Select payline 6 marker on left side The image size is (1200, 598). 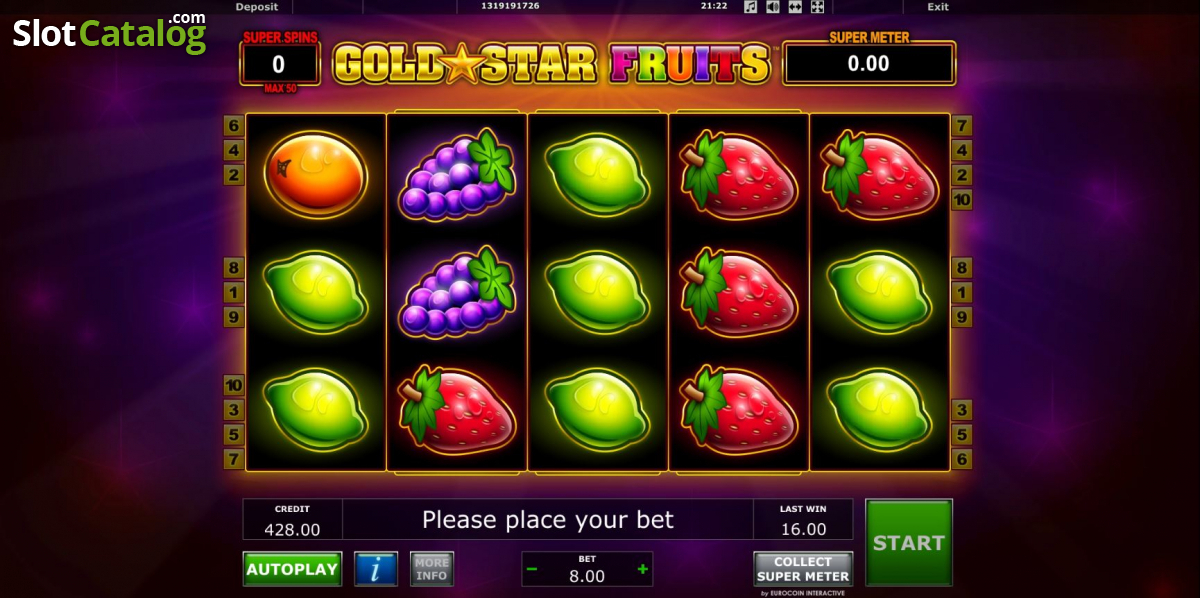(234, 126)
